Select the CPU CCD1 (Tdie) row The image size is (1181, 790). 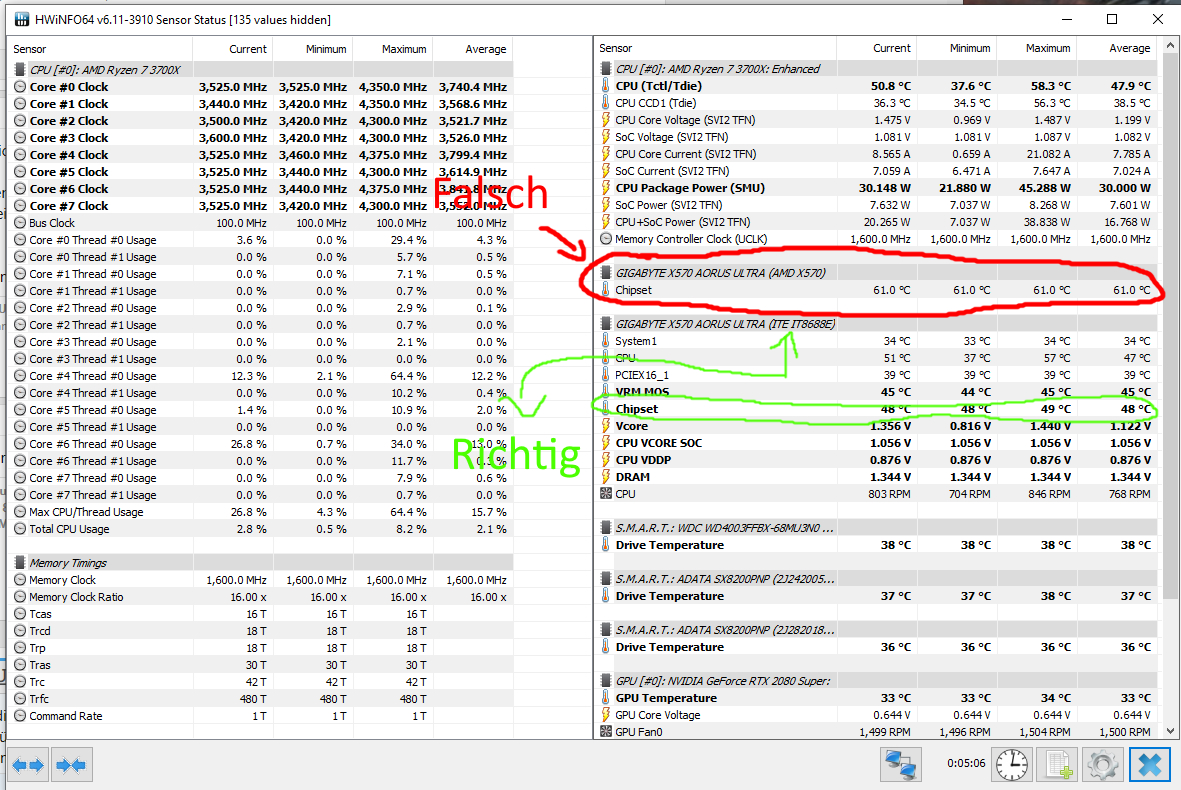pos(876,103)
